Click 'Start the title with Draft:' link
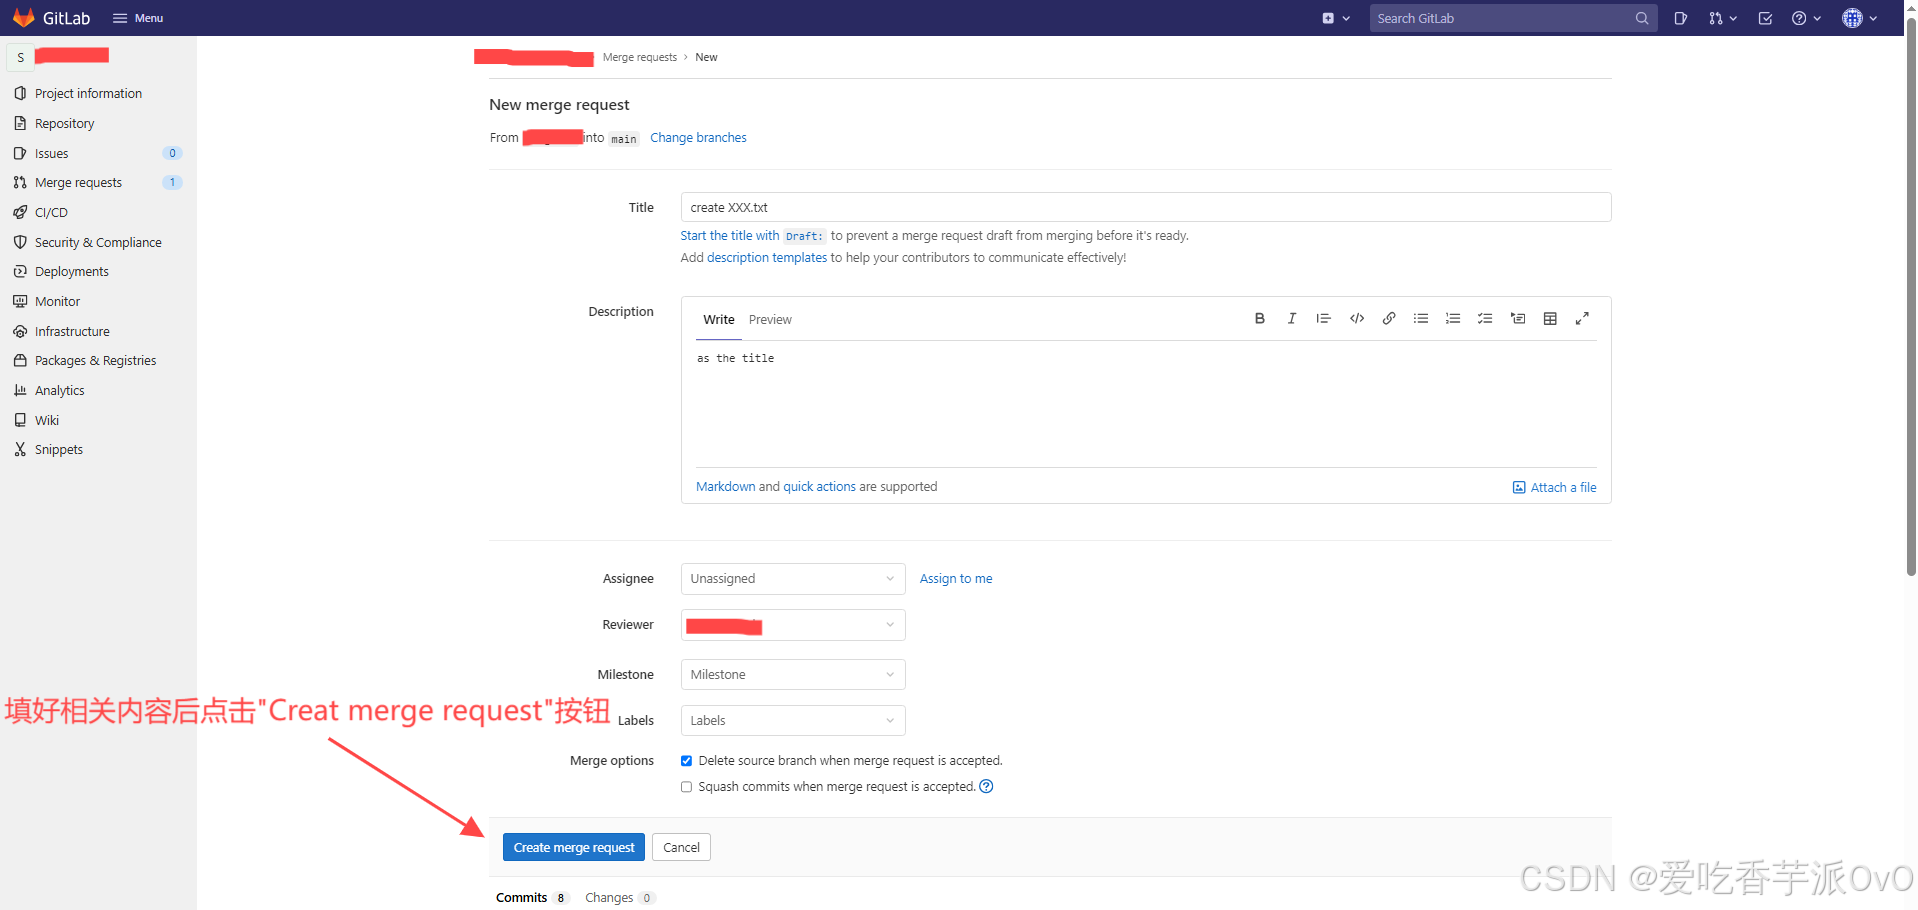Image resolution: width=1918 pixels, height=910 pixels. pos(753,236)
